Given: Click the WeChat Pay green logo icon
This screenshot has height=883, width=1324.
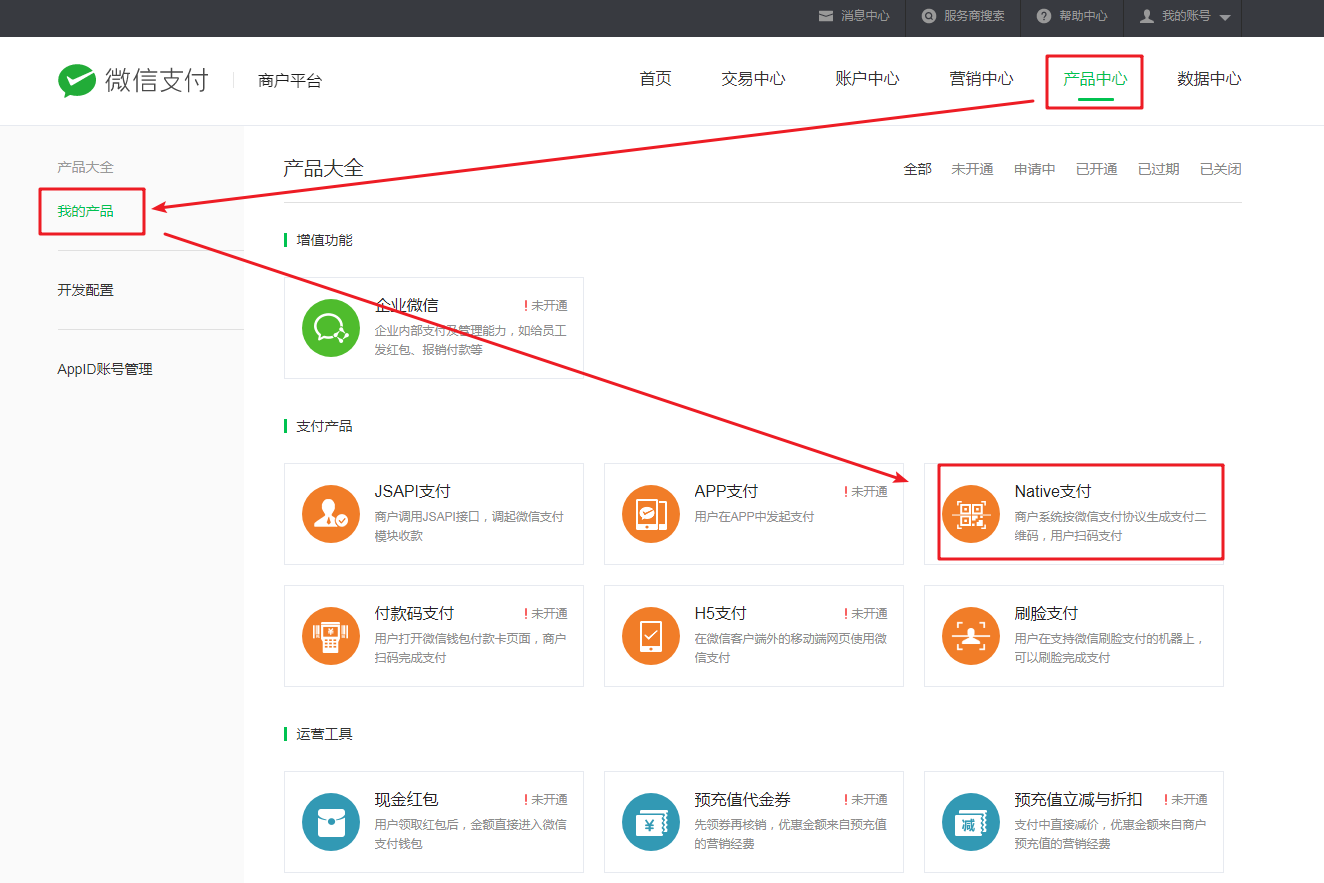Looking at the screenshot, I should pos(77,81).
